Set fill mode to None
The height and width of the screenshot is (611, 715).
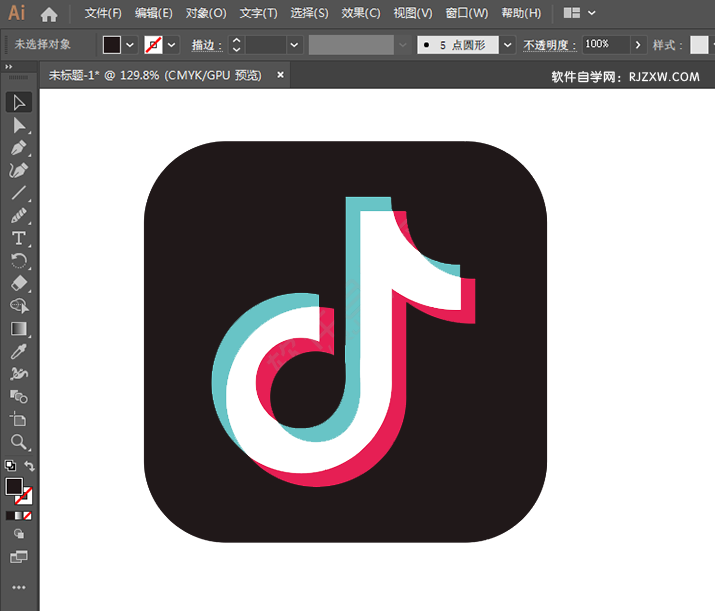[x=27, y=516]
